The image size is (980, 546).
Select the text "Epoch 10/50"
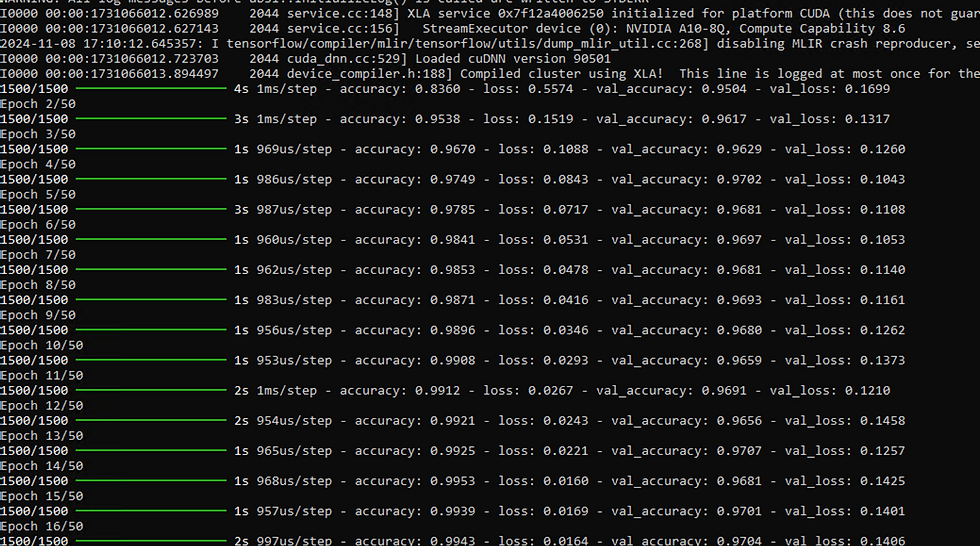tap(42, 345)
